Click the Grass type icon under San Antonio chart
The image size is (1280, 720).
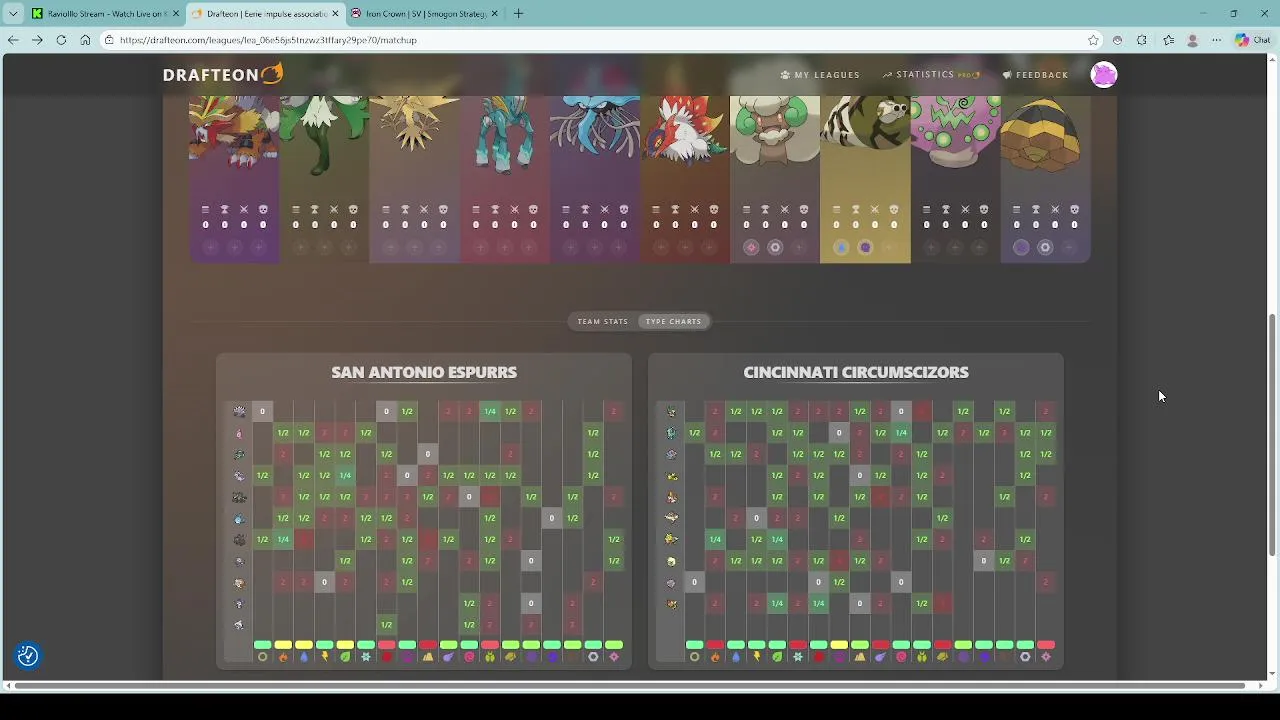pyautogui.click(x=345, y=657)
